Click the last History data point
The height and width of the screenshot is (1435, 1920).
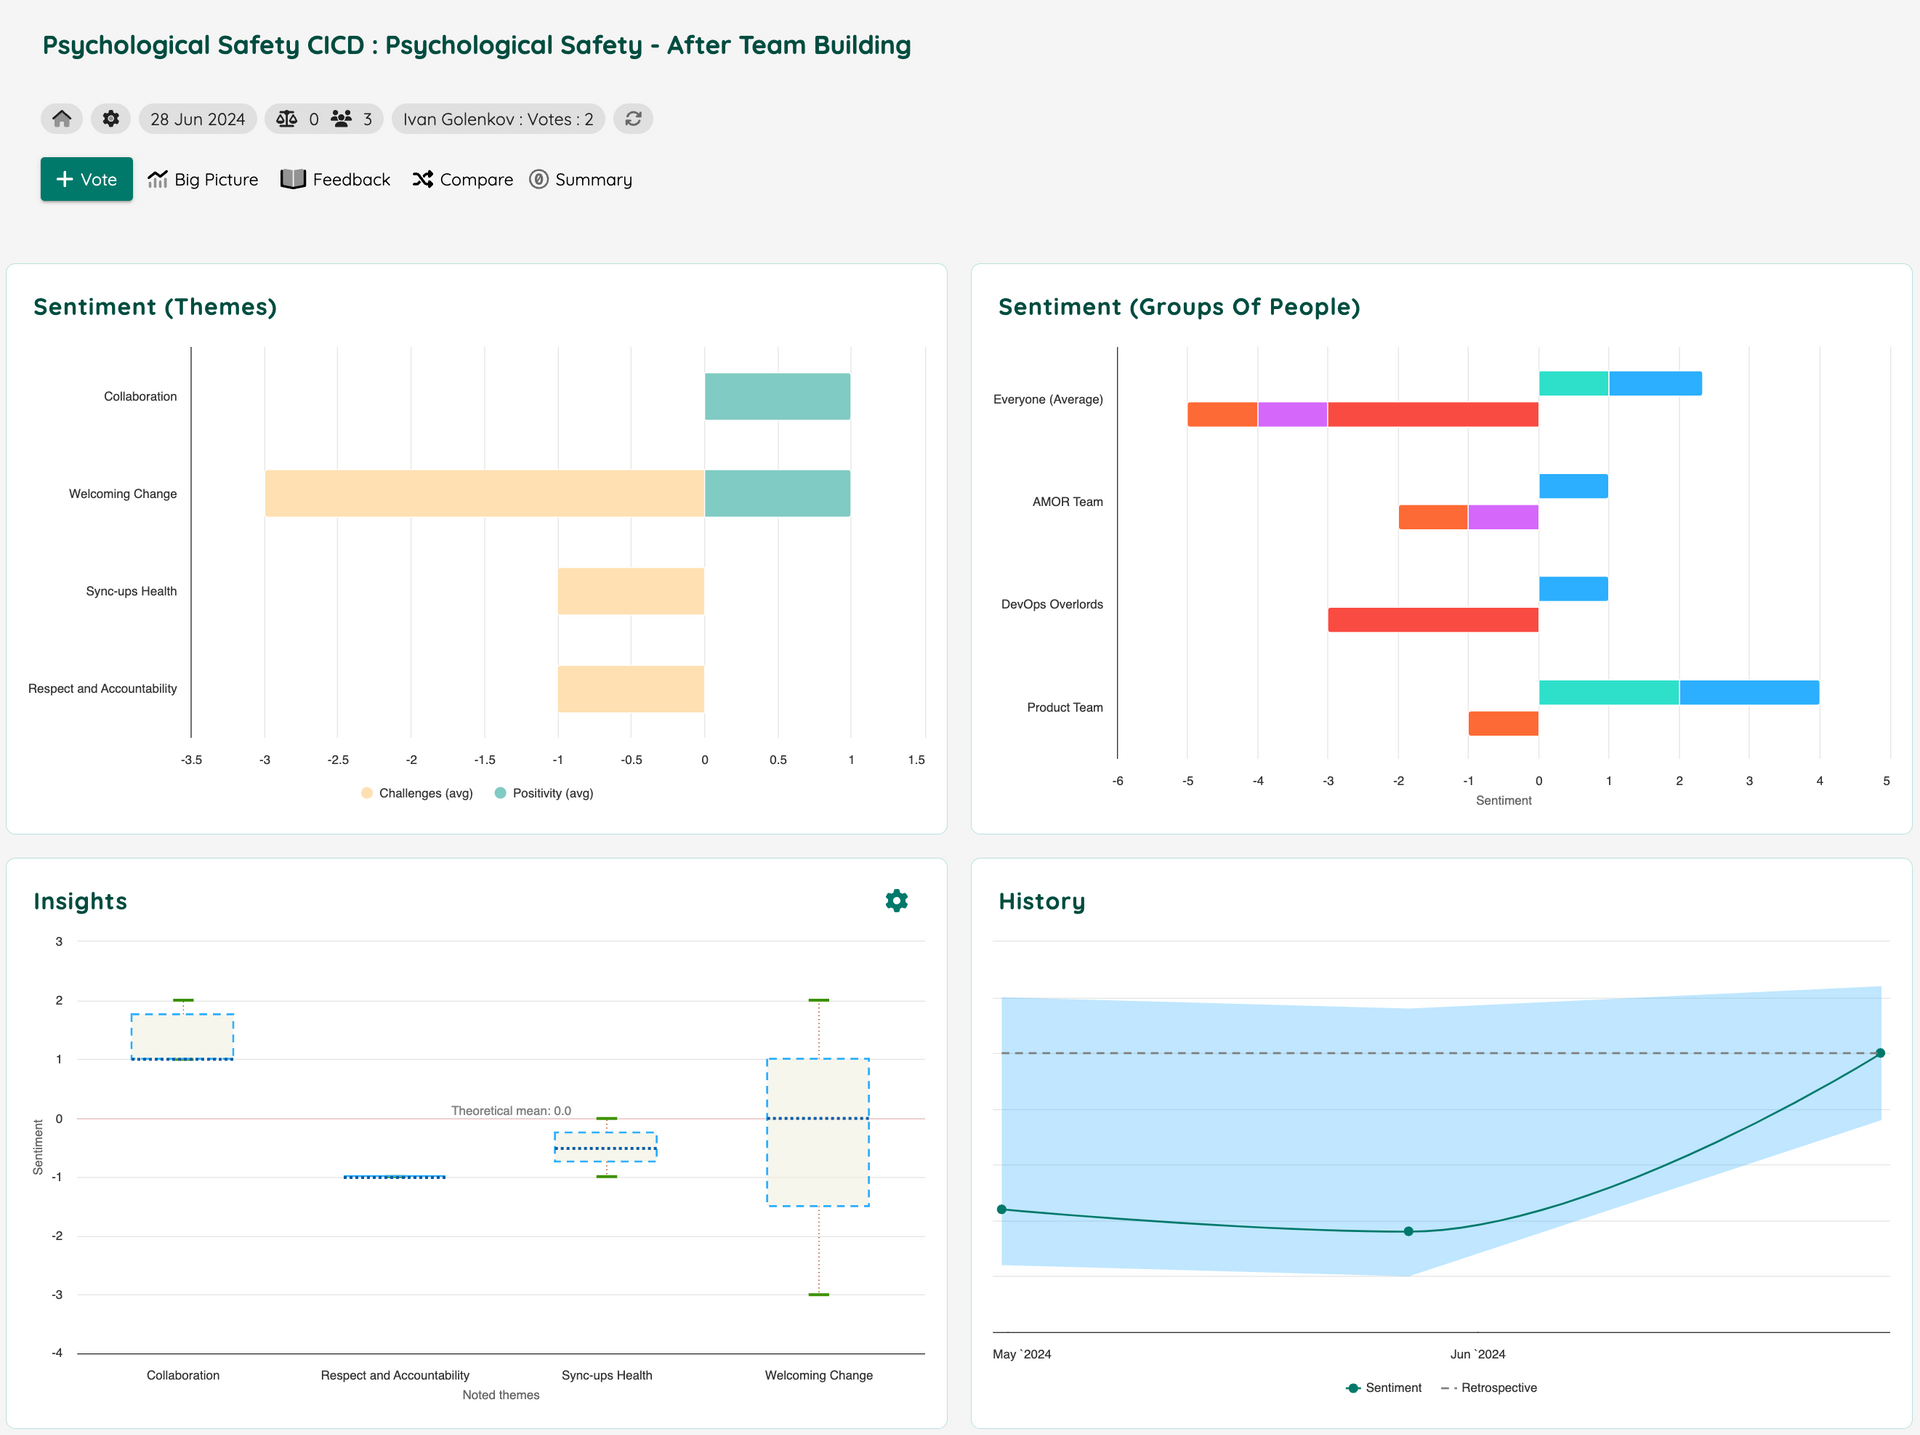point(1880,1053)
